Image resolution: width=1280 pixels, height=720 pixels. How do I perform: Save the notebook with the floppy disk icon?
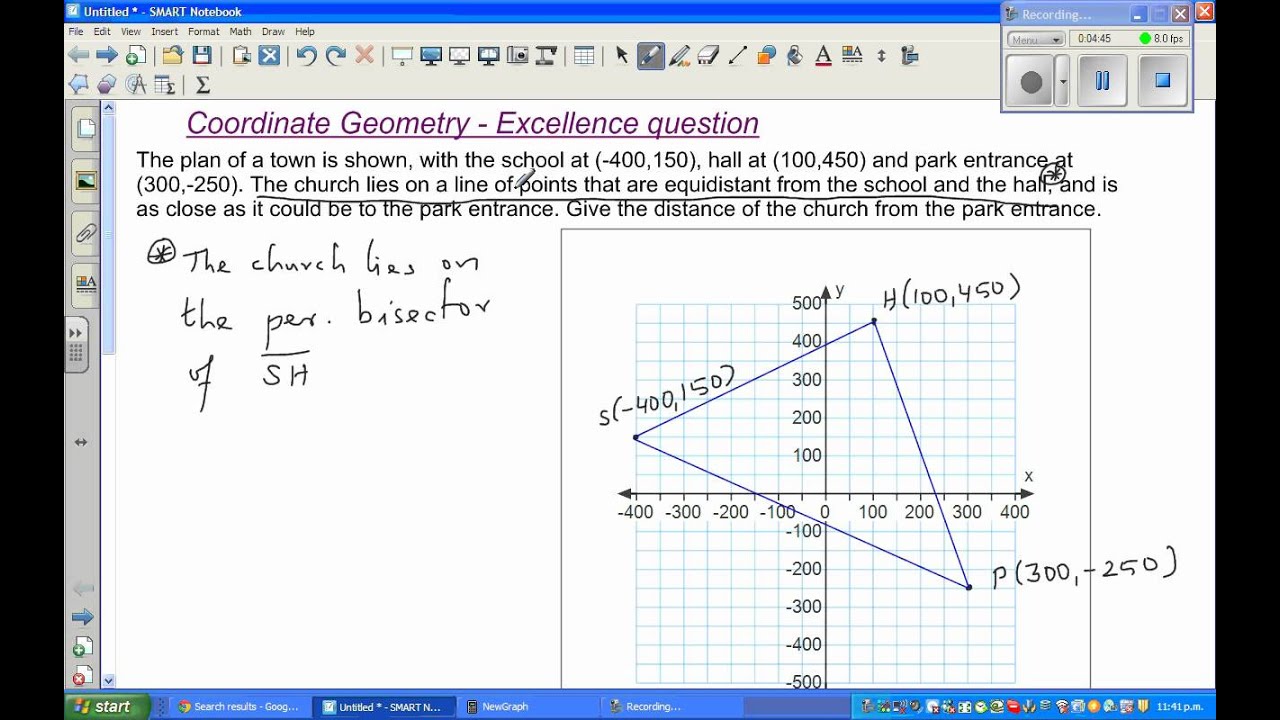(x=202, y=55)
